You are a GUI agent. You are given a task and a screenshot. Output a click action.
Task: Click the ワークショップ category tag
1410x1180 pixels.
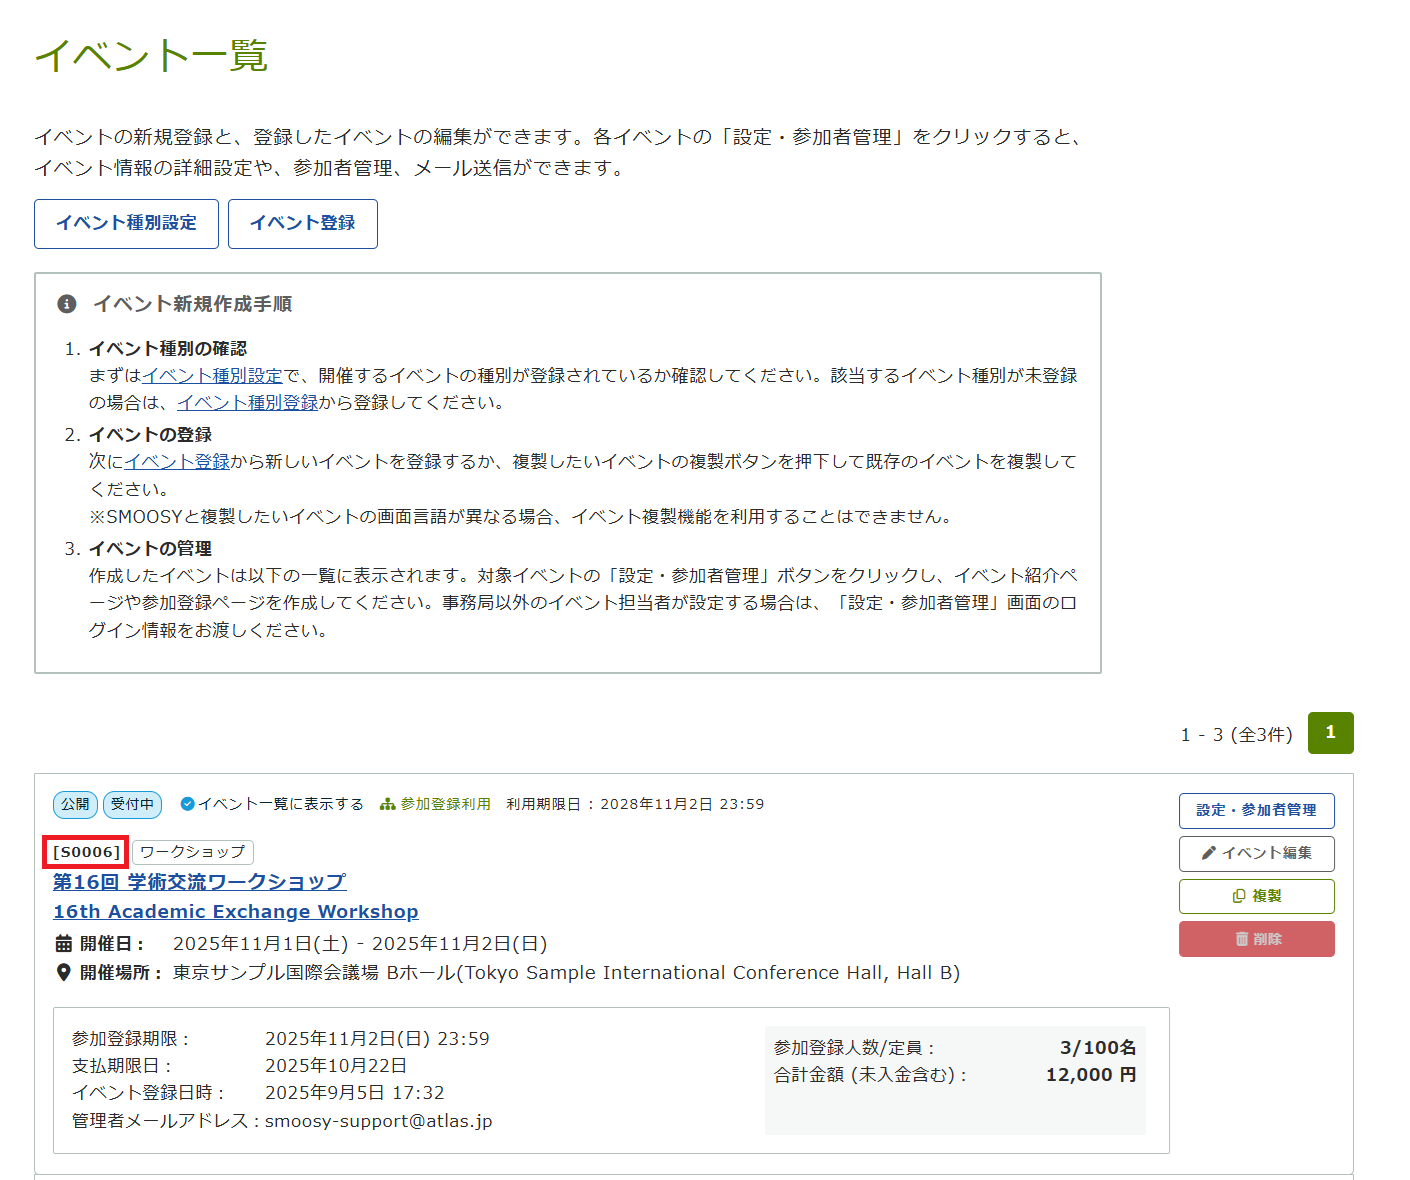192,852
